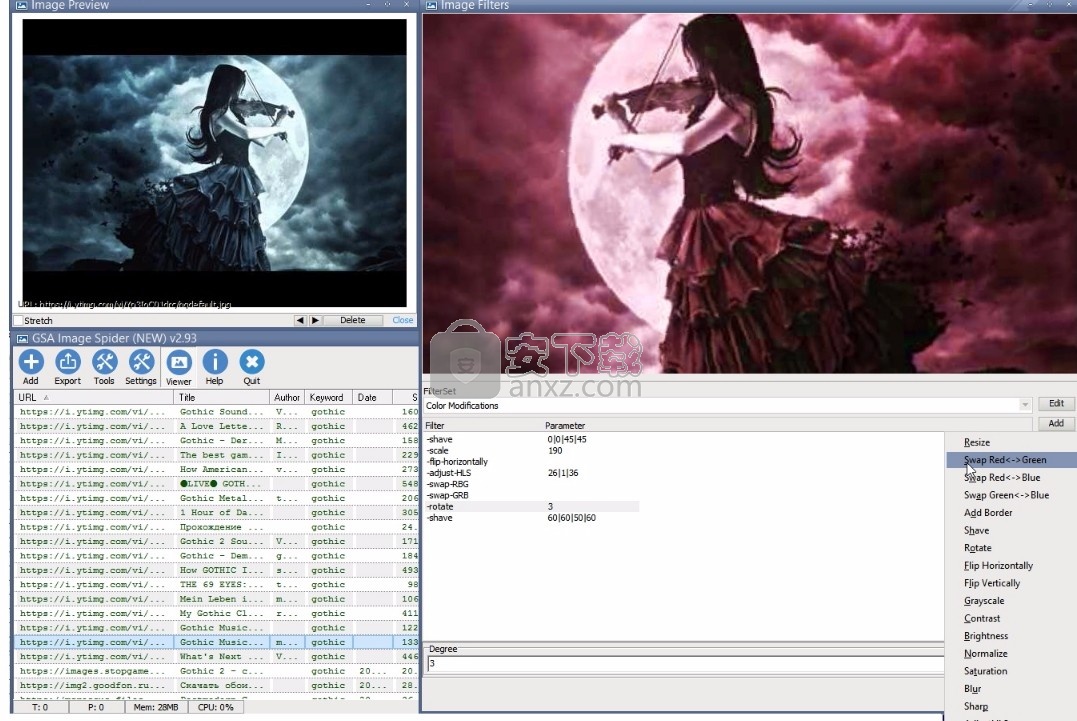Click the Add button in Image Filters
The image size is (1077, 721).
pos(1056,424)
